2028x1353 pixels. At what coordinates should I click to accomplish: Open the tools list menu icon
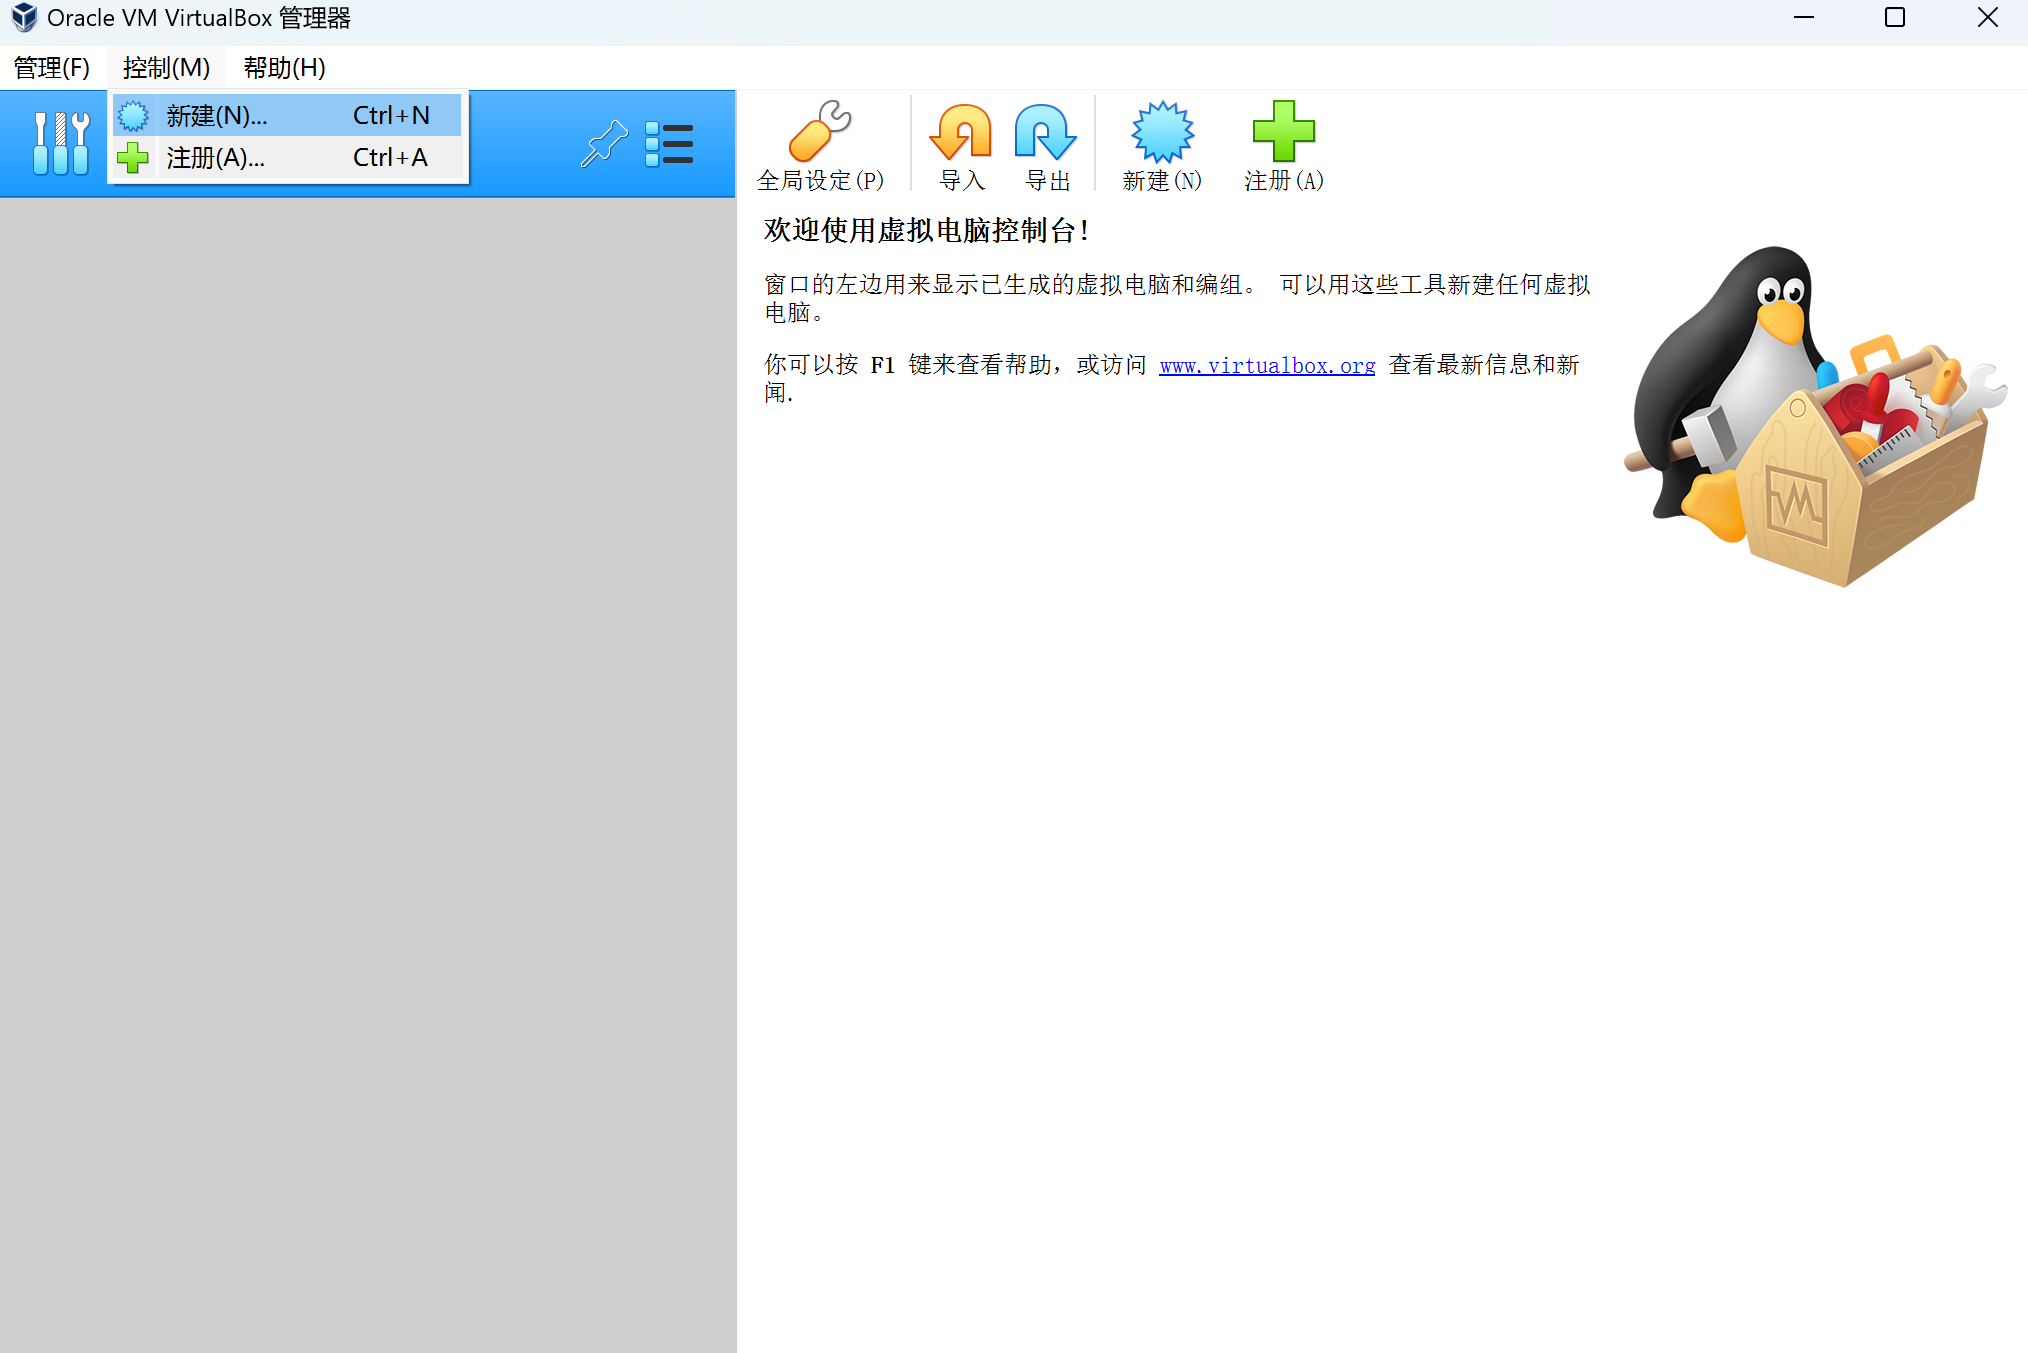[669, 144]
